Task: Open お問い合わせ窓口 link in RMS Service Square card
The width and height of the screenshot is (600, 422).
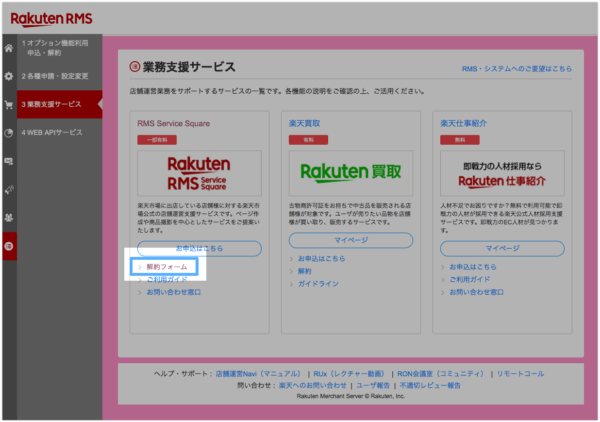Action: tap(174, 292)
